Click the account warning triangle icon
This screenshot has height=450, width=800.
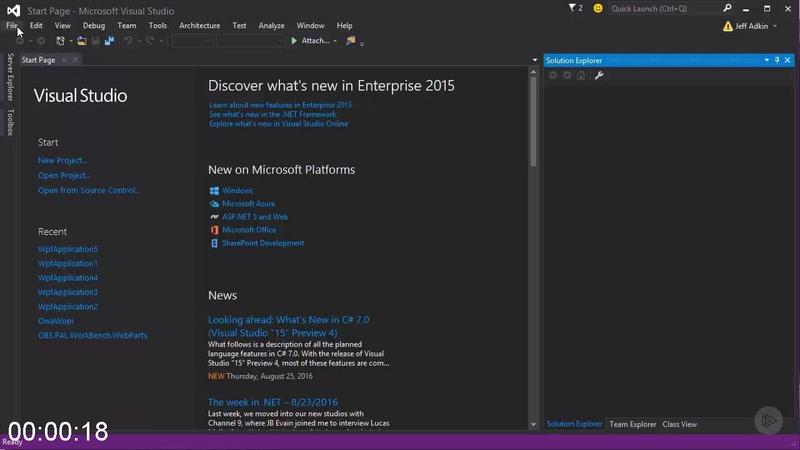point(728,26)
